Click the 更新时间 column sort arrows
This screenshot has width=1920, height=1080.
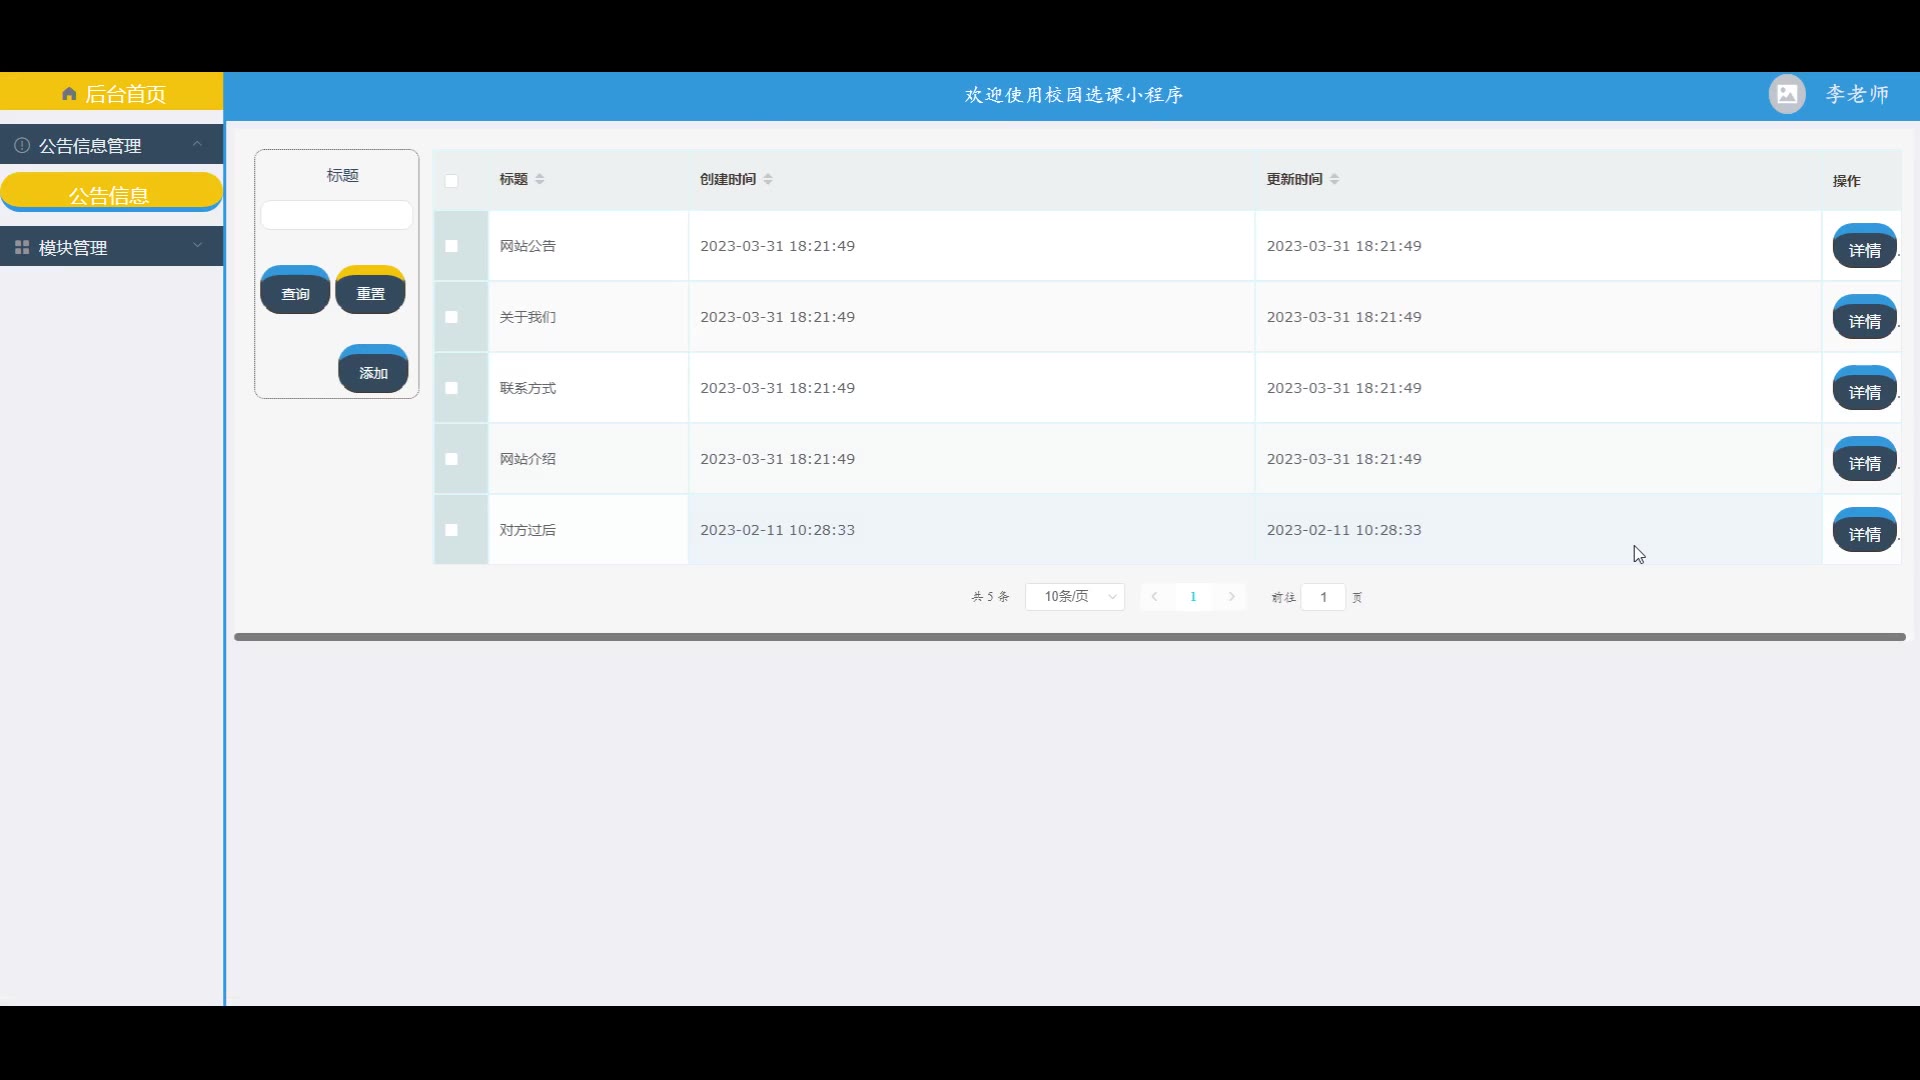click(1335, 179)
